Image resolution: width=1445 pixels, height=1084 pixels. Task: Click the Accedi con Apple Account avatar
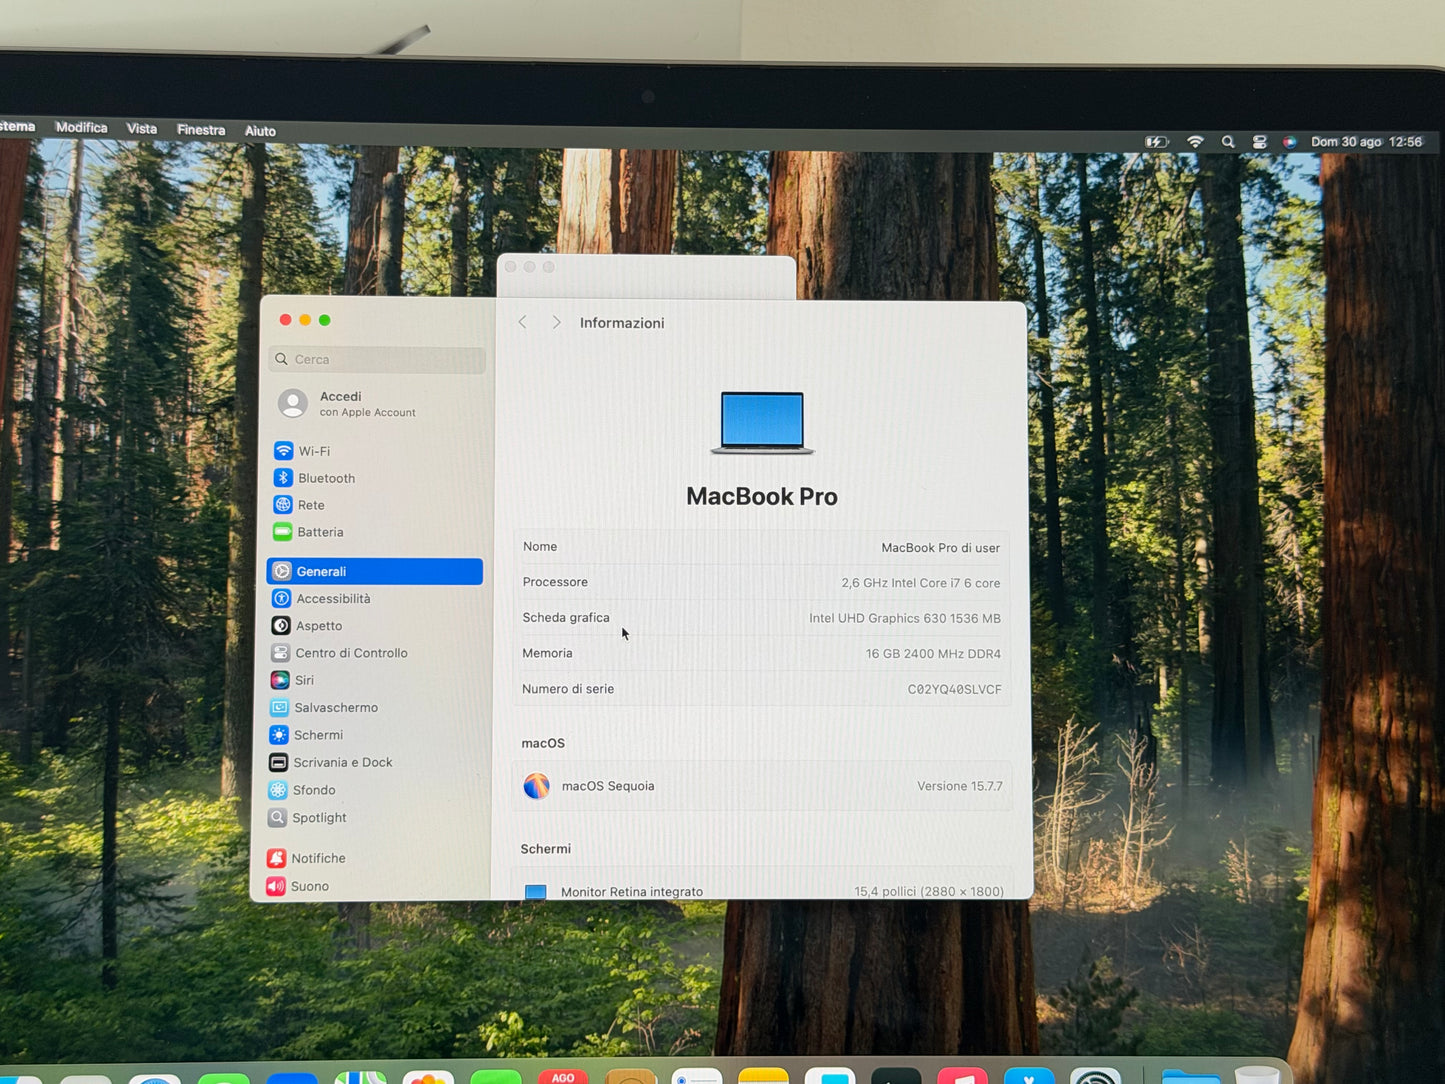293,403
